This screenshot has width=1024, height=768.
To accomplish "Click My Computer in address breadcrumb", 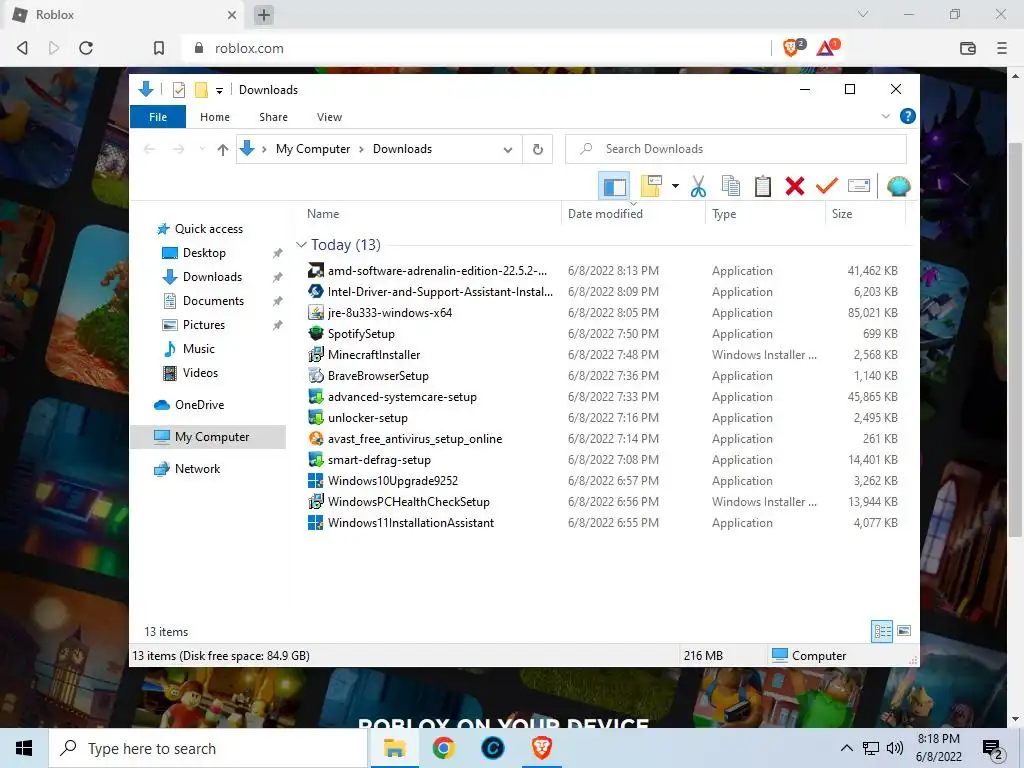I will pyautogui.click(x=313, y=149).
